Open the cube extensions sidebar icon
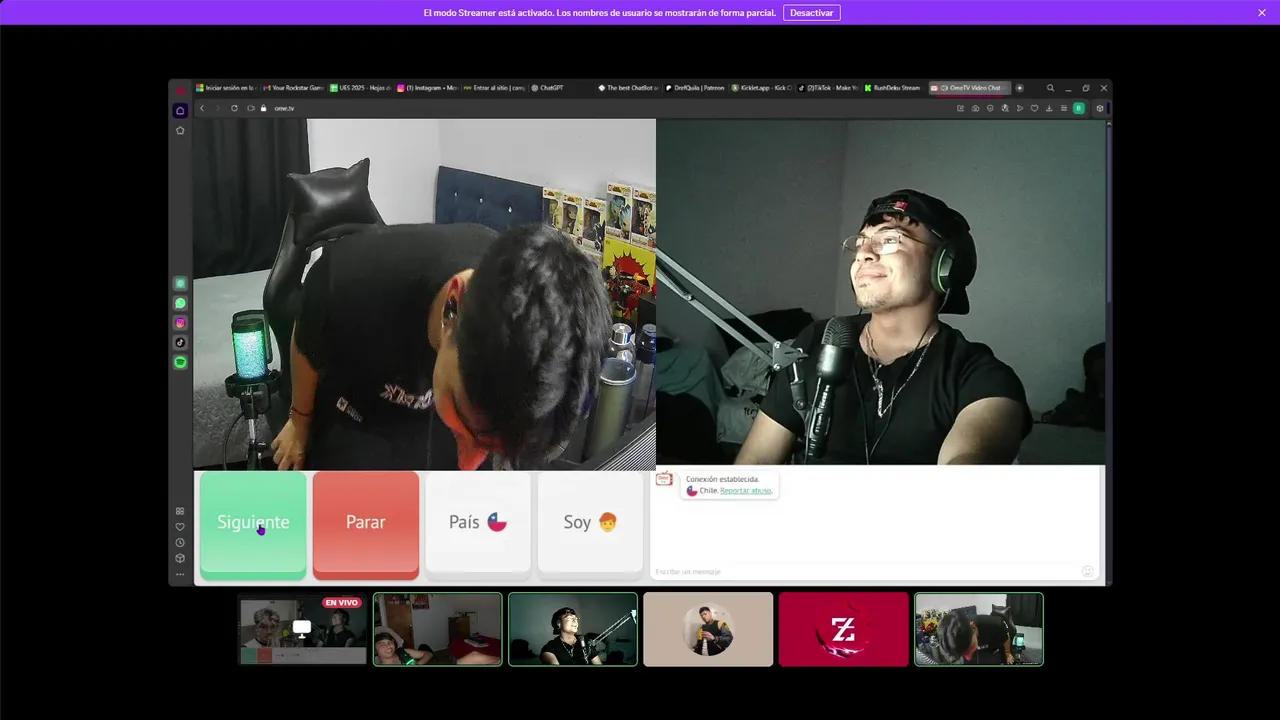This screenshot has height=720, width=1280. click(180, 558)
